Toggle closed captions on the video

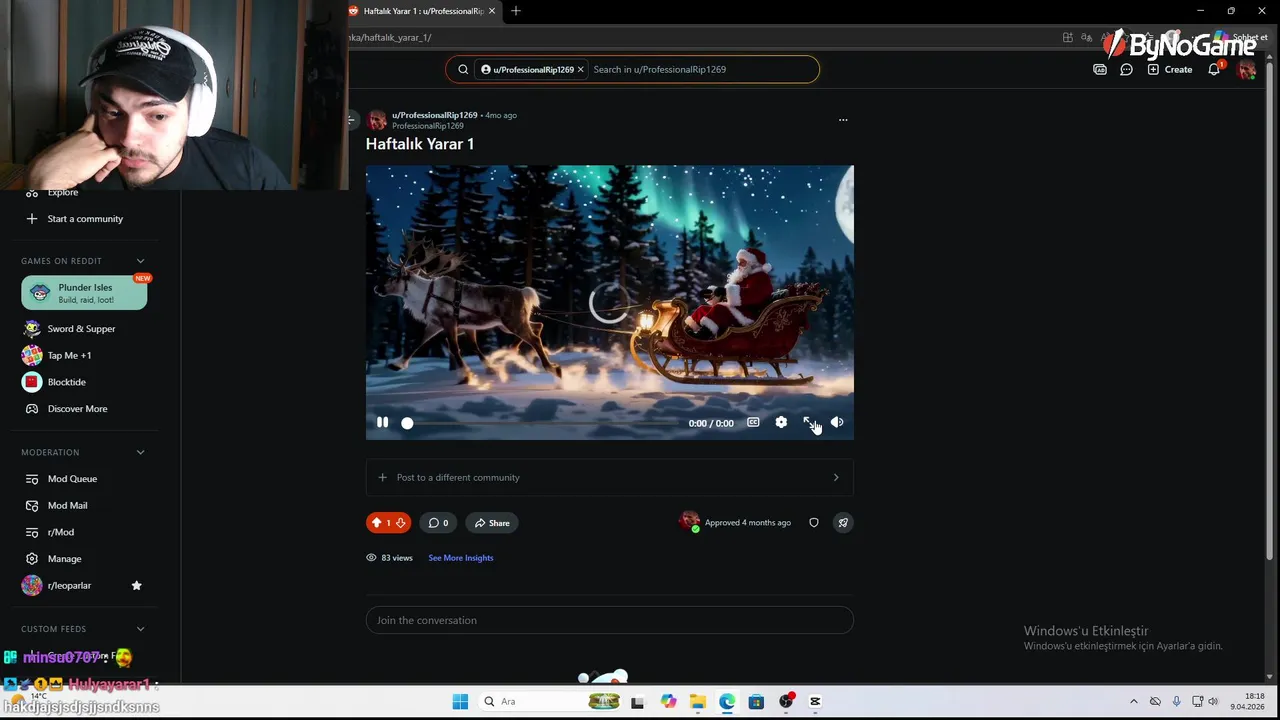753,423
